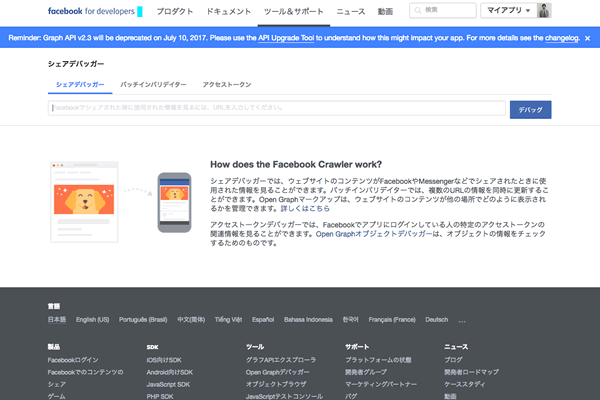Choose Tiếng Việt language
This screenshot has height=400, width=600.
(228, 320)
